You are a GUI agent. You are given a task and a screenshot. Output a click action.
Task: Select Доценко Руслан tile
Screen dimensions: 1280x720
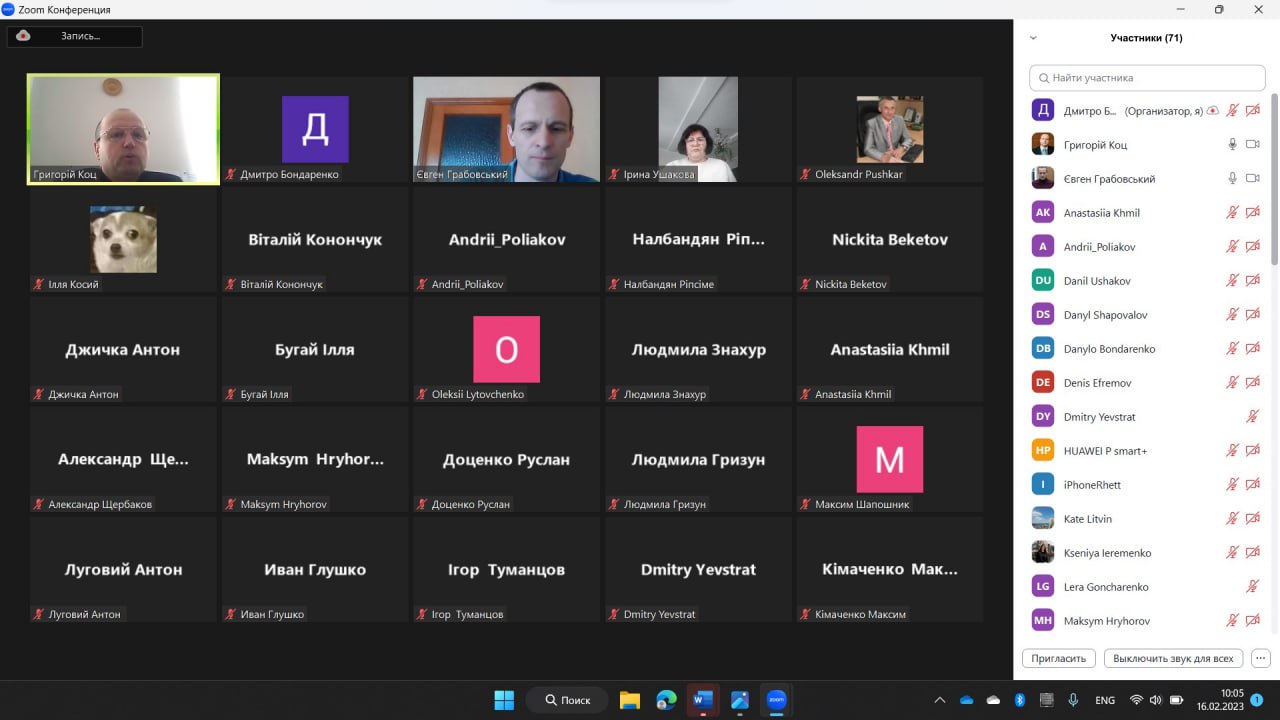pyautogui.click(x=507, y=460)
